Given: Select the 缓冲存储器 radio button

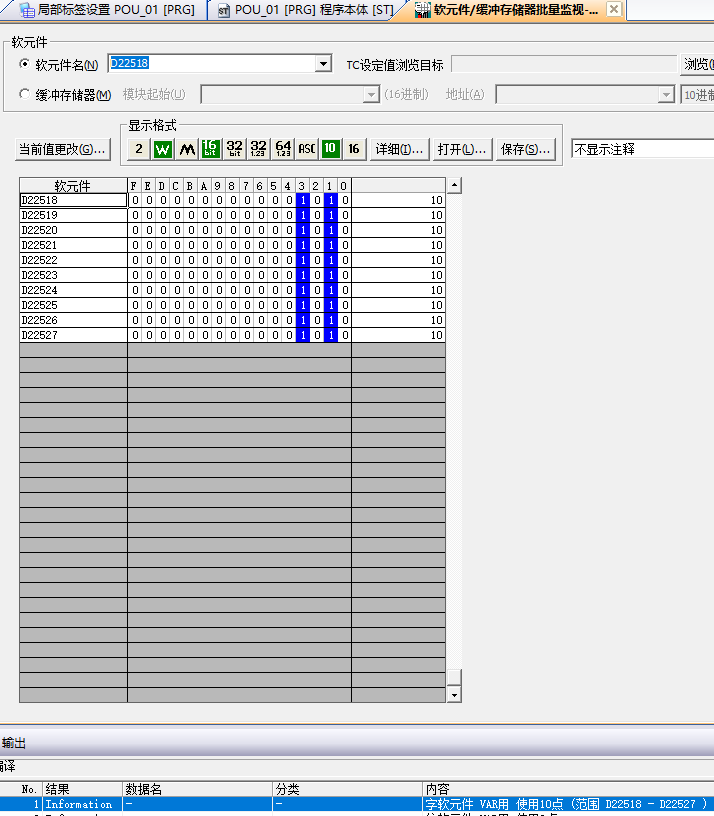Looking at the screenshot, I should (x=25, y=95).
